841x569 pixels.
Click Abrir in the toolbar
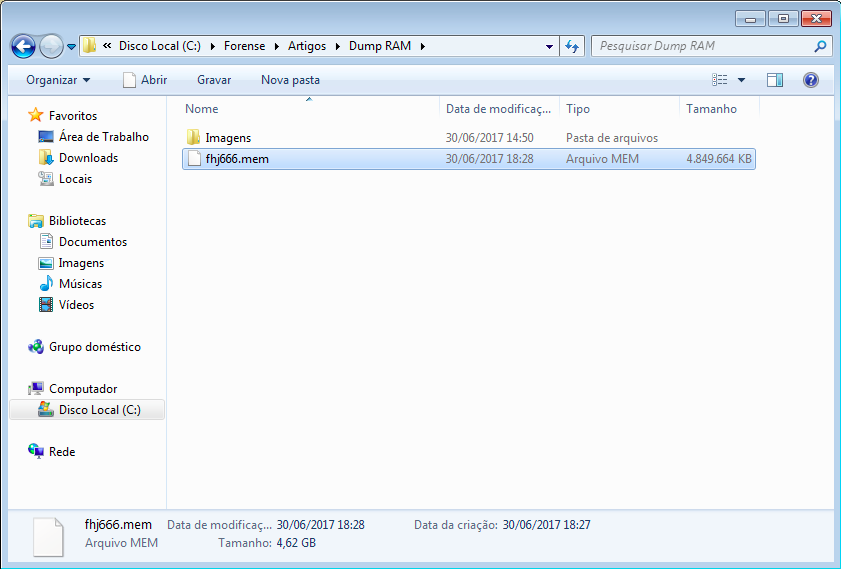pos(145,80)
